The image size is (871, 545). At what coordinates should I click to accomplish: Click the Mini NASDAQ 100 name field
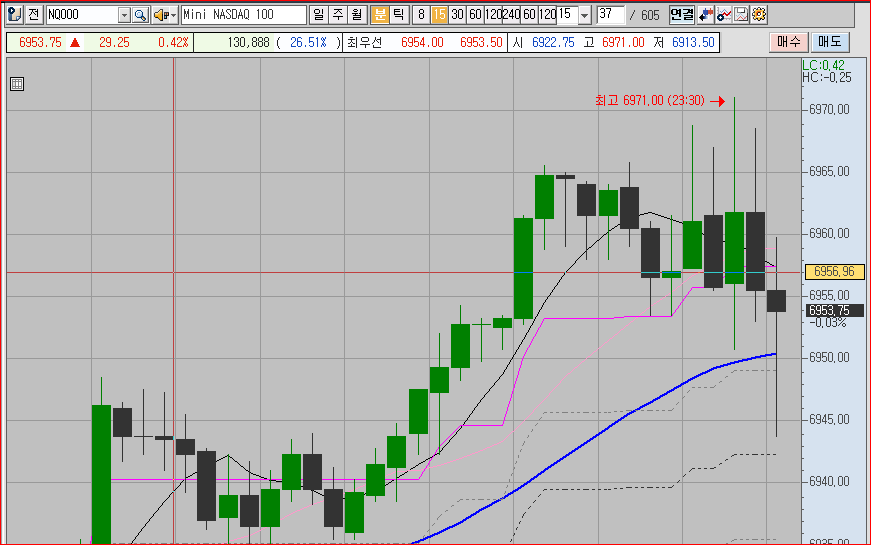(x=243, y=14)
